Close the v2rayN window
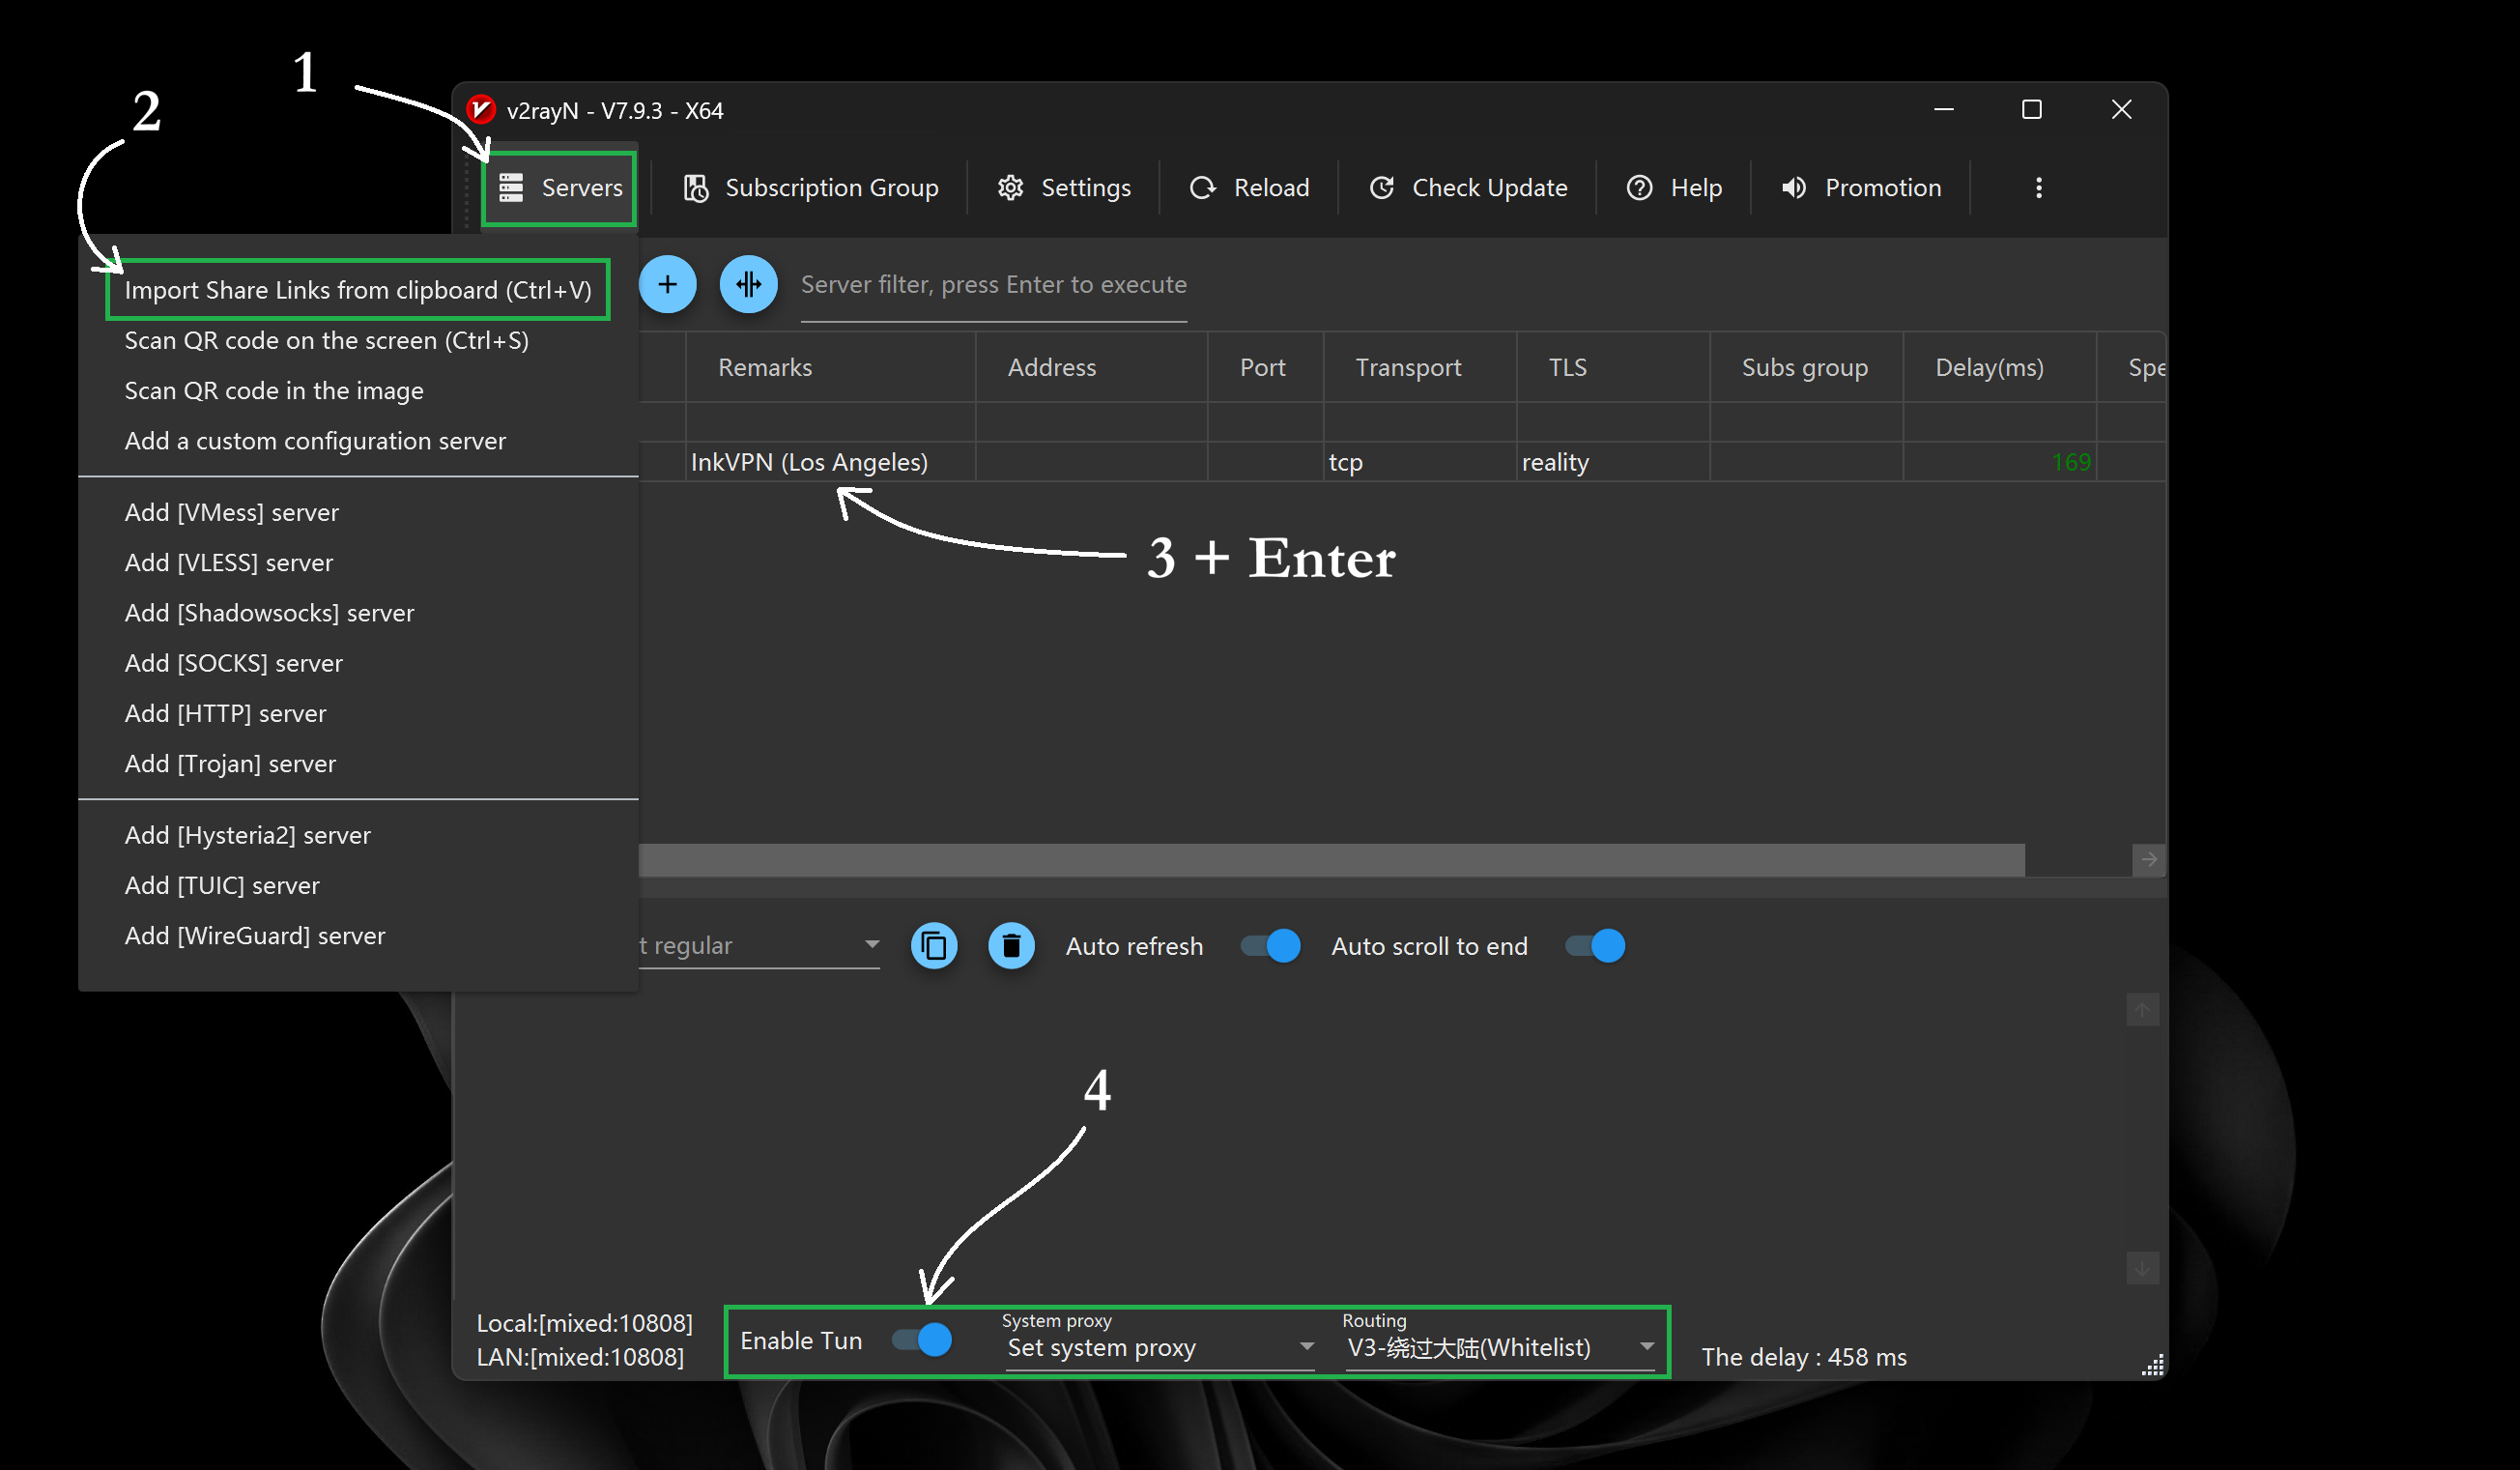2520x1470 pixels. (x=2121, y=109)
